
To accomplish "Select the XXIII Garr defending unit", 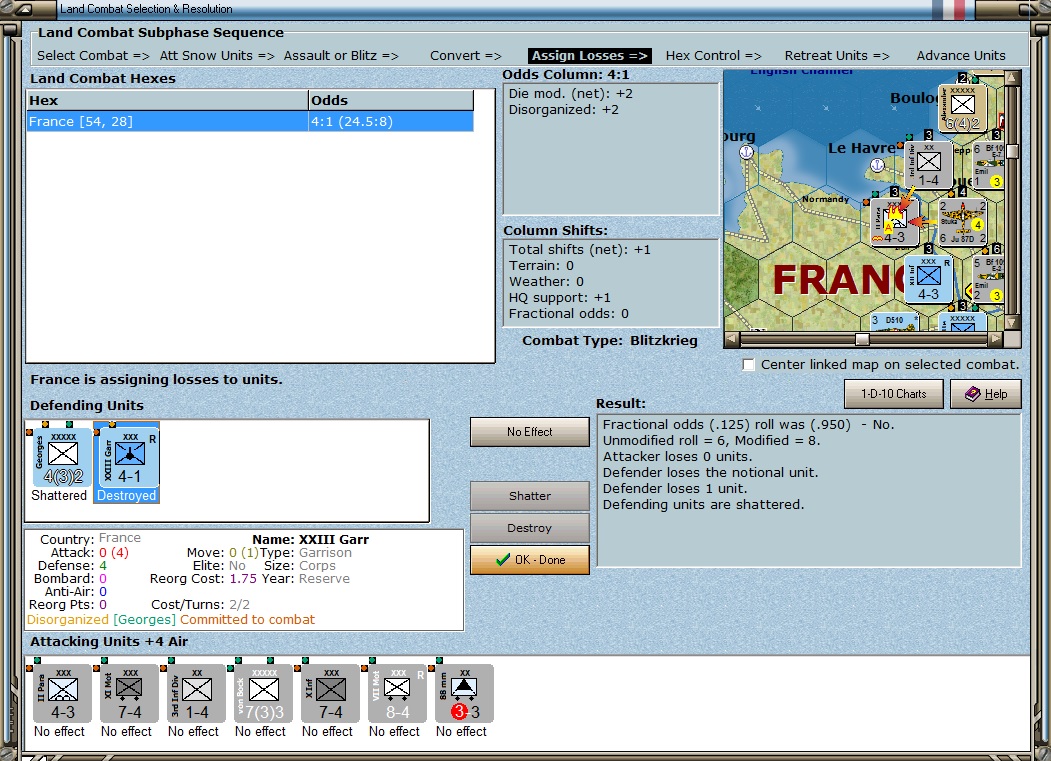I will pyautogui.click(x=127, y=459).
